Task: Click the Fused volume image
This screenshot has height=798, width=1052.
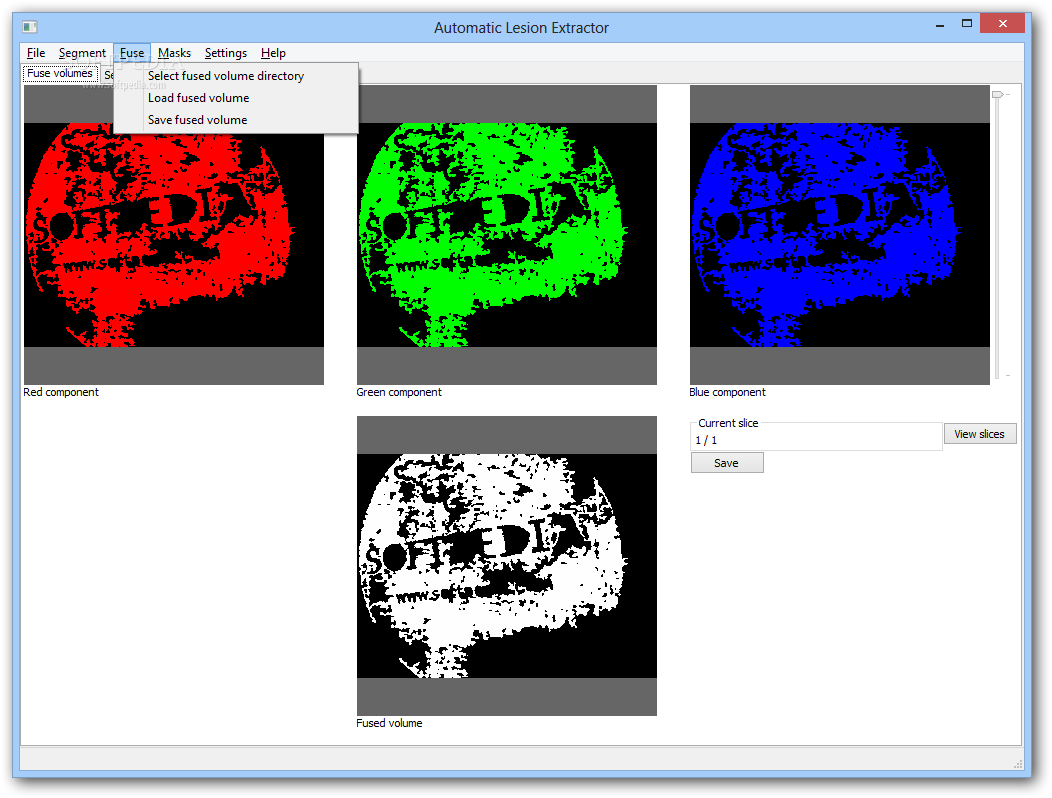Action: pyautogui.click(x=507, y=566)
